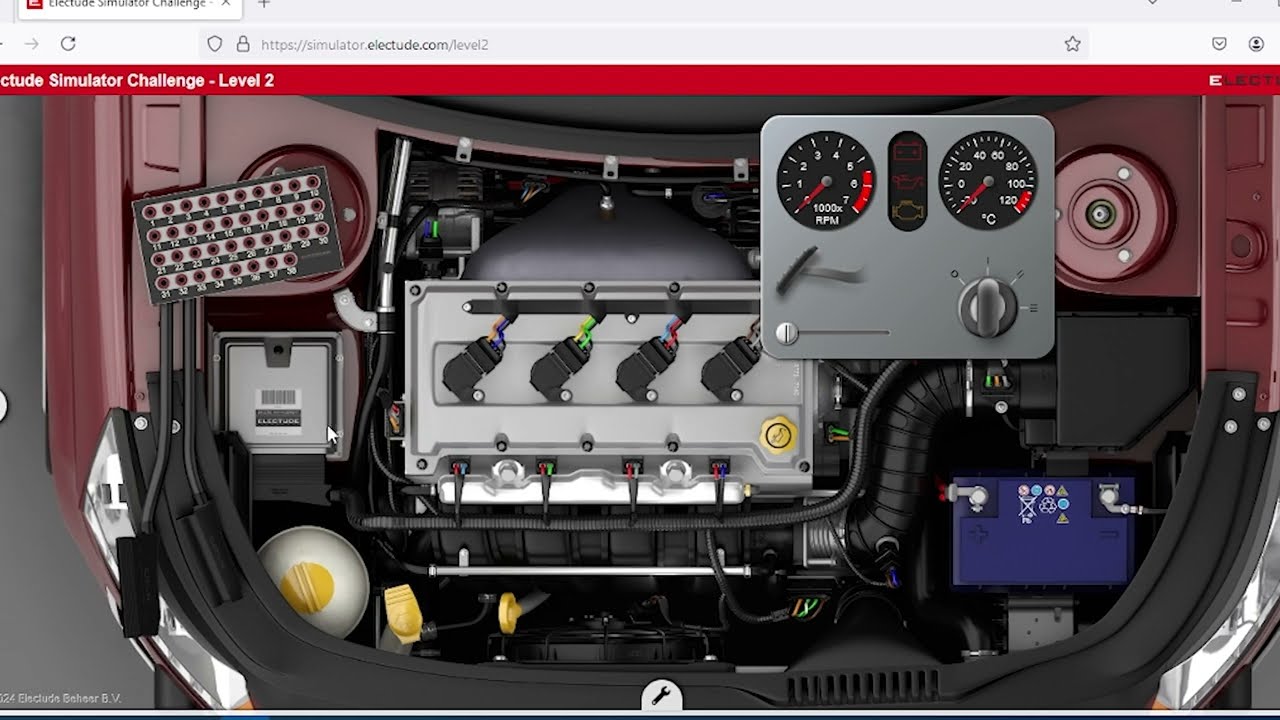Reload the simulator page
This screenshot has width=1280, height=720.
[x=68, y=44]
